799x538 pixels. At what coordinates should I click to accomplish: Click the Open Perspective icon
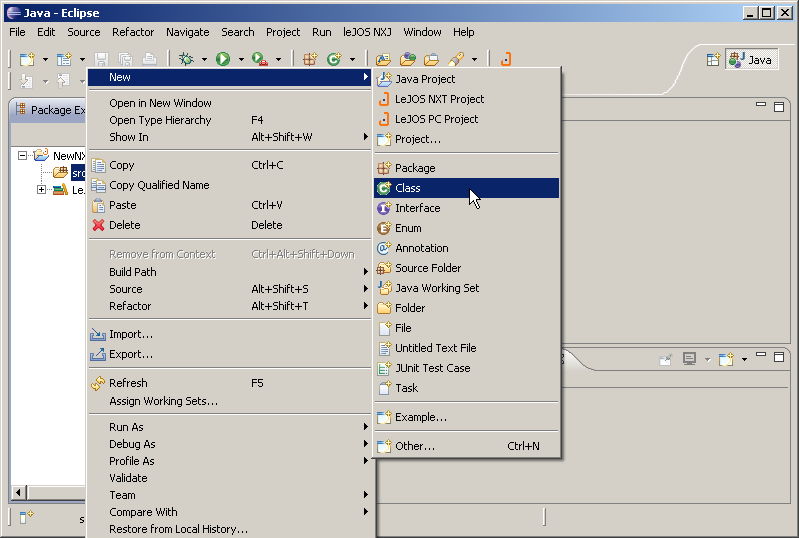pos(713,60)
